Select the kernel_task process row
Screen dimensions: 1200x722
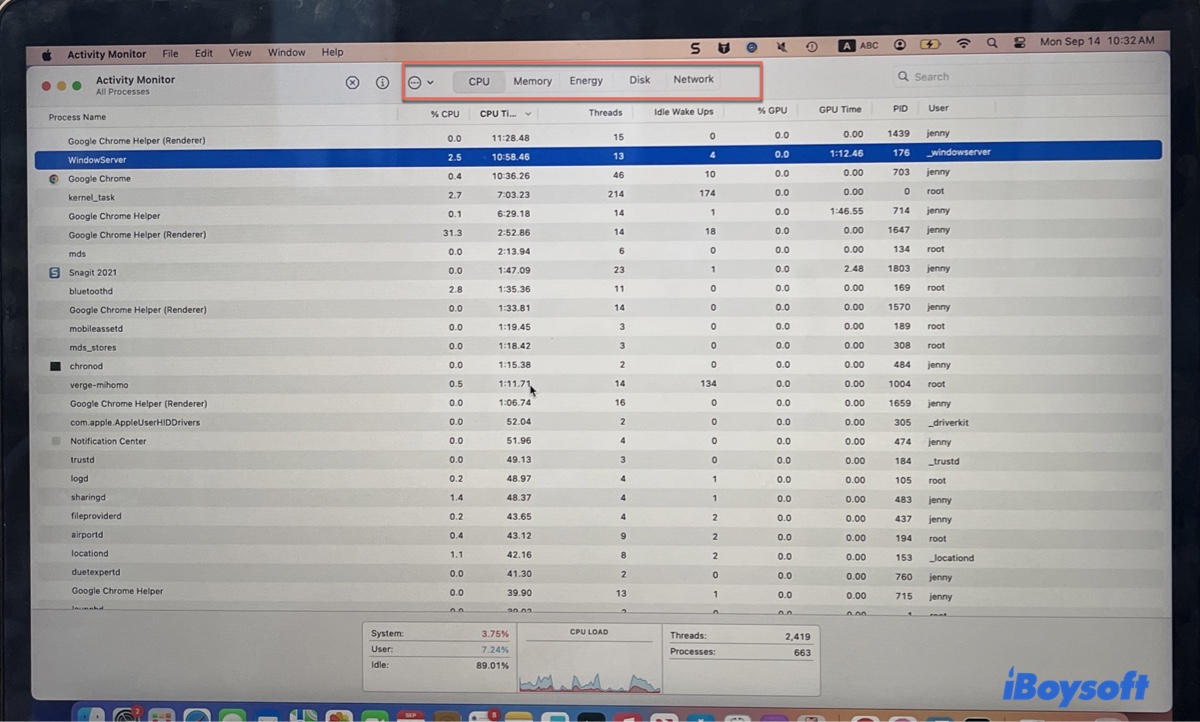598,195
